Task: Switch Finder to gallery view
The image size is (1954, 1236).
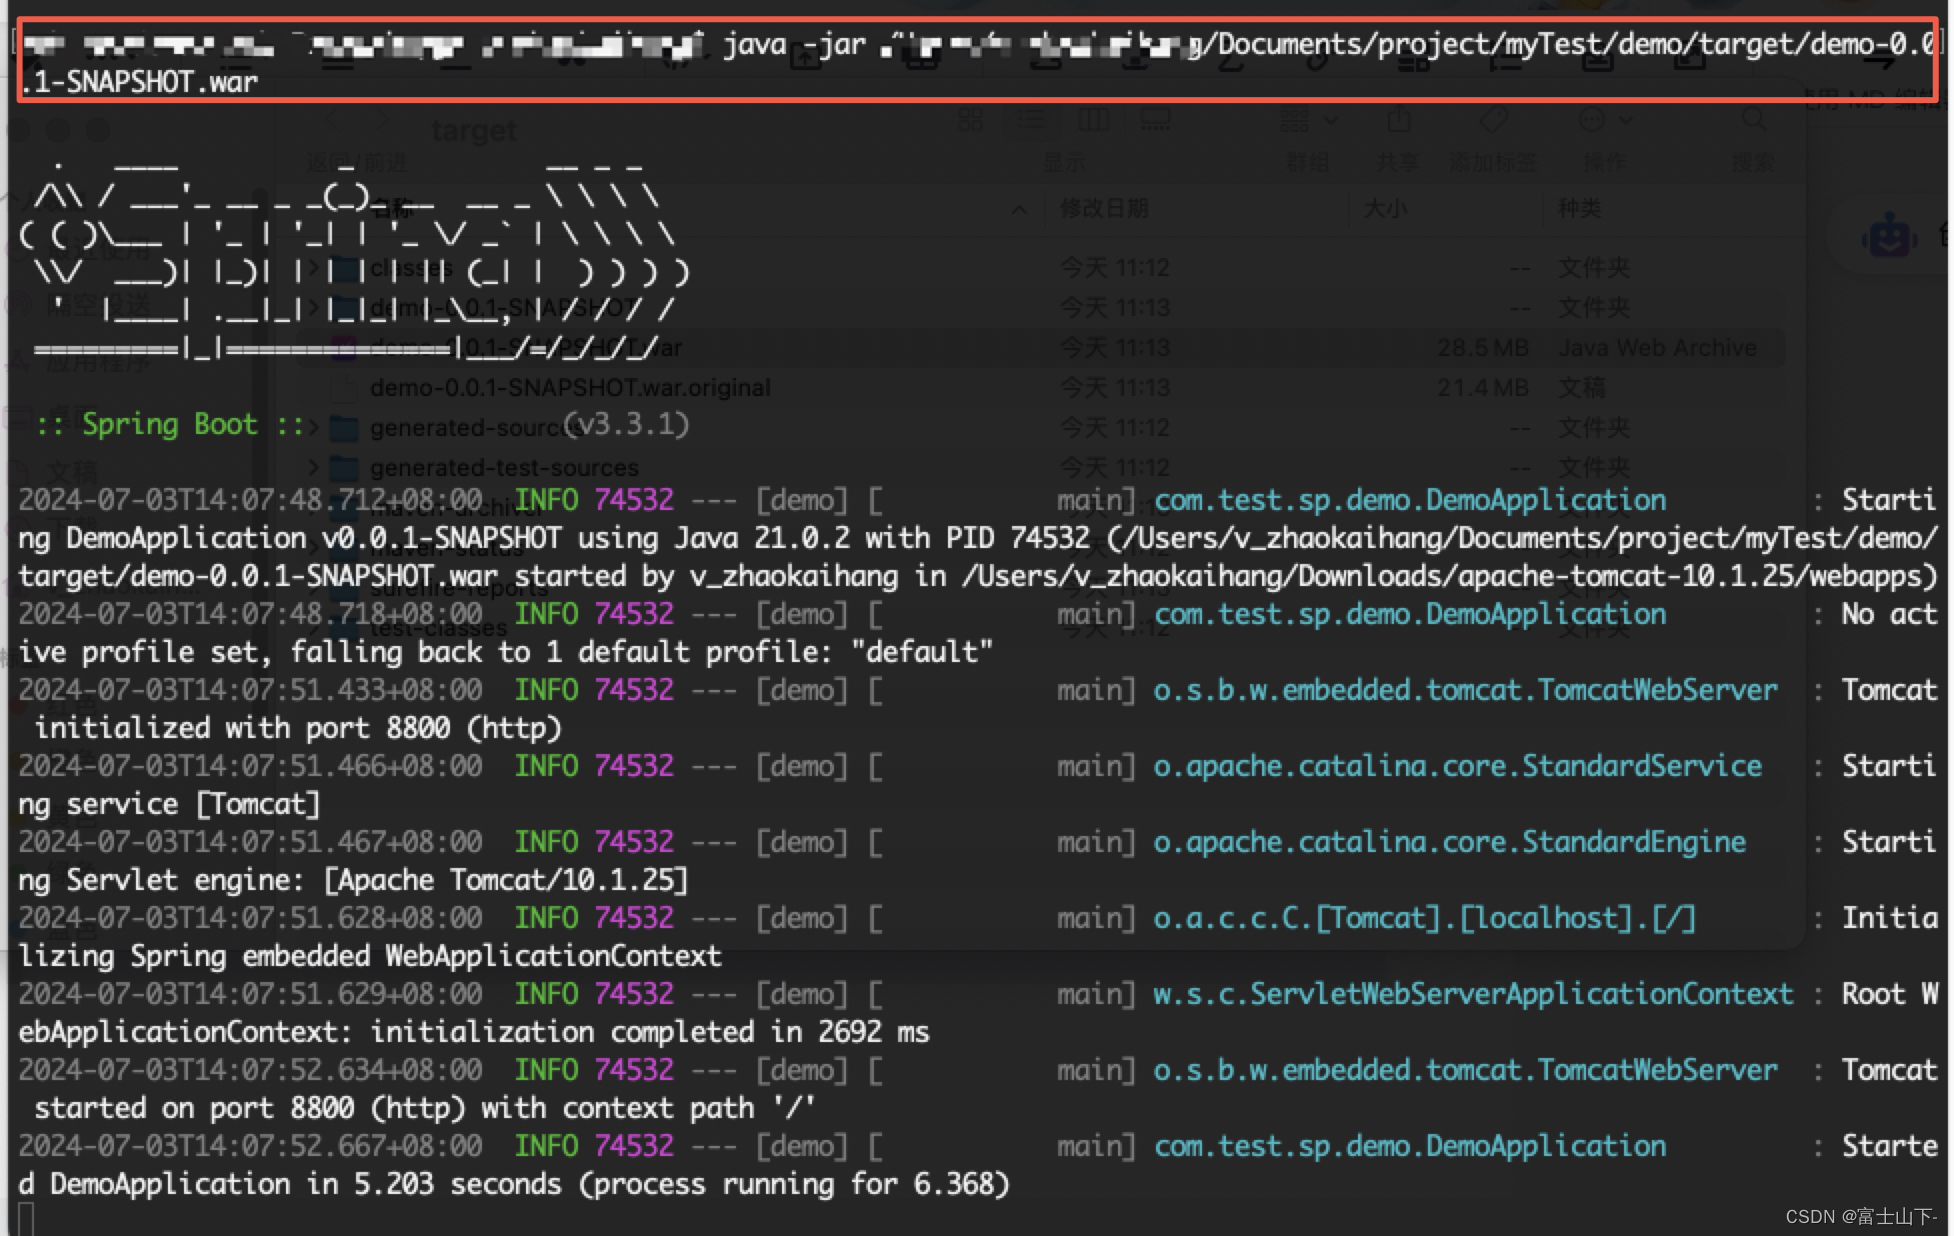Action: pyautogui.click(x=1155, y=121)
